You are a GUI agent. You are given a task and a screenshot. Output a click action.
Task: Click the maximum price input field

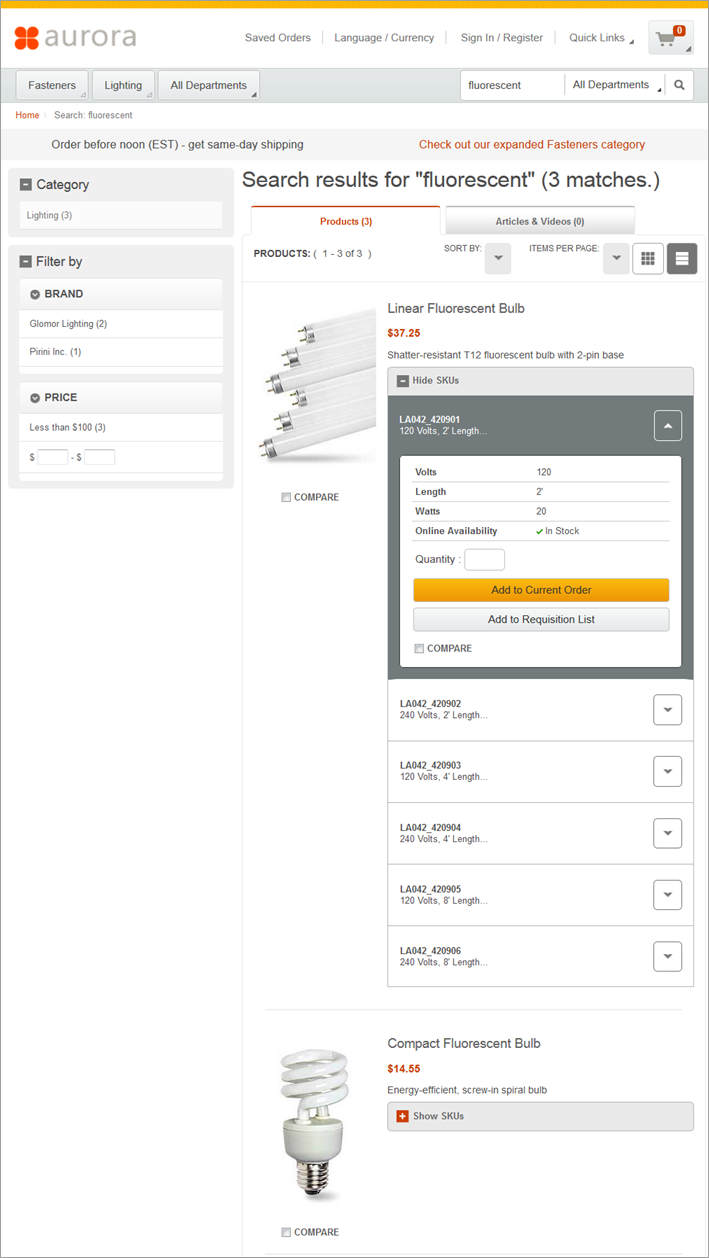tap(99, 457)
